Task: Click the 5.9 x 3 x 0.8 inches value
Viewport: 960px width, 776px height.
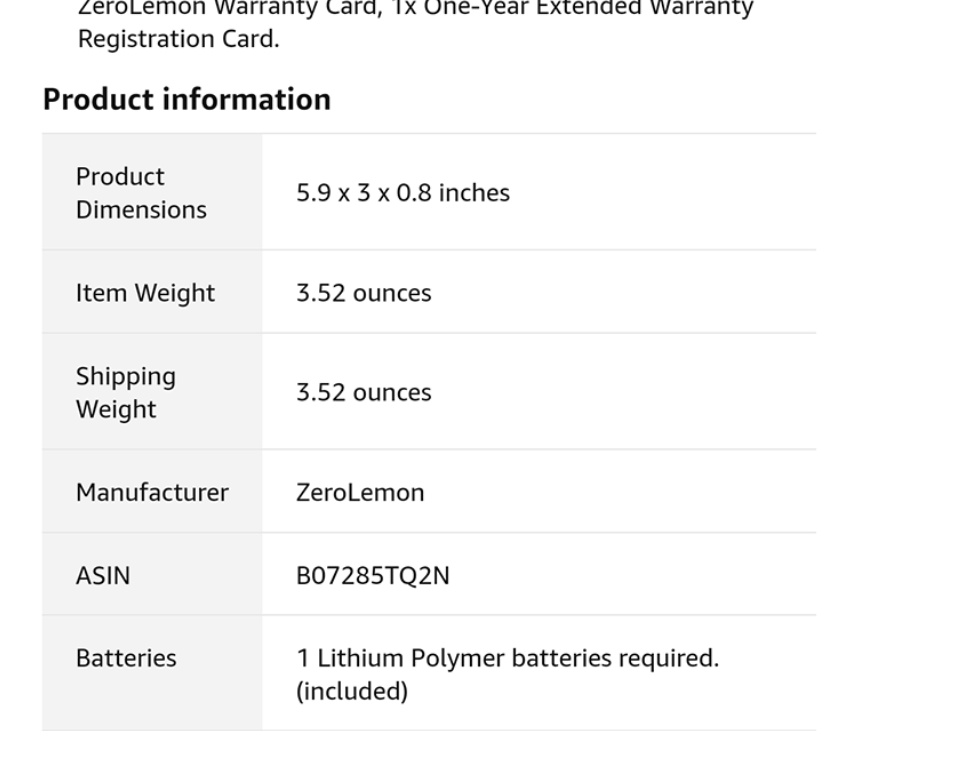Action: tap(402, 193)
